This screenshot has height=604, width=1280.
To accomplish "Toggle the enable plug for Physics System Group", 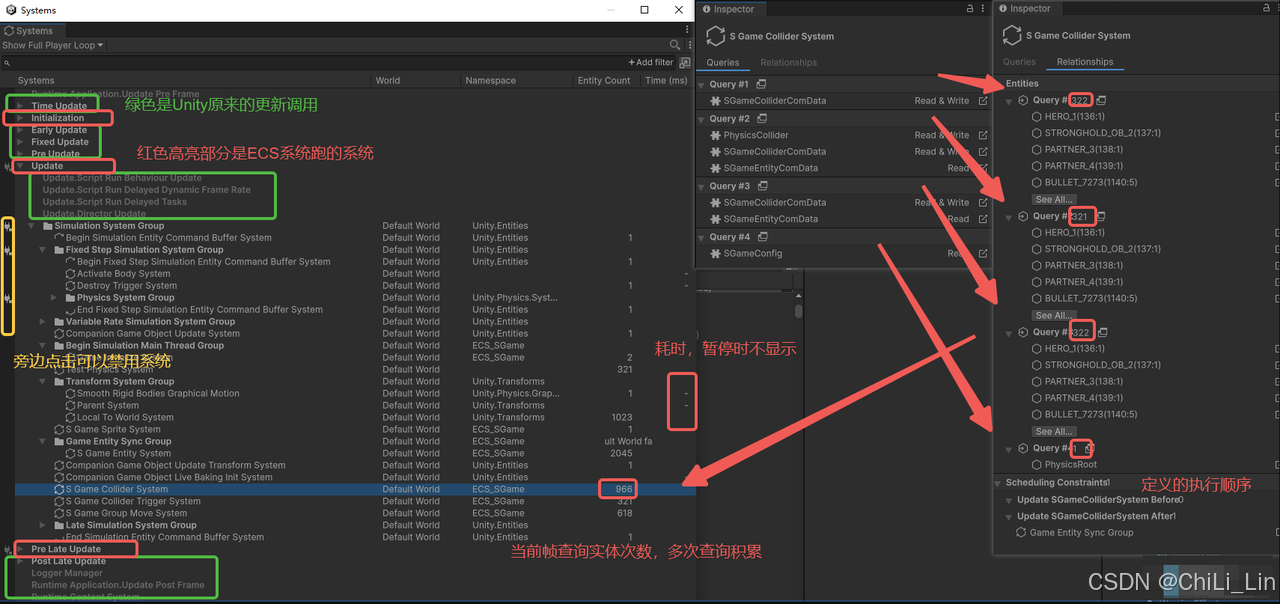I will [9, 298].
